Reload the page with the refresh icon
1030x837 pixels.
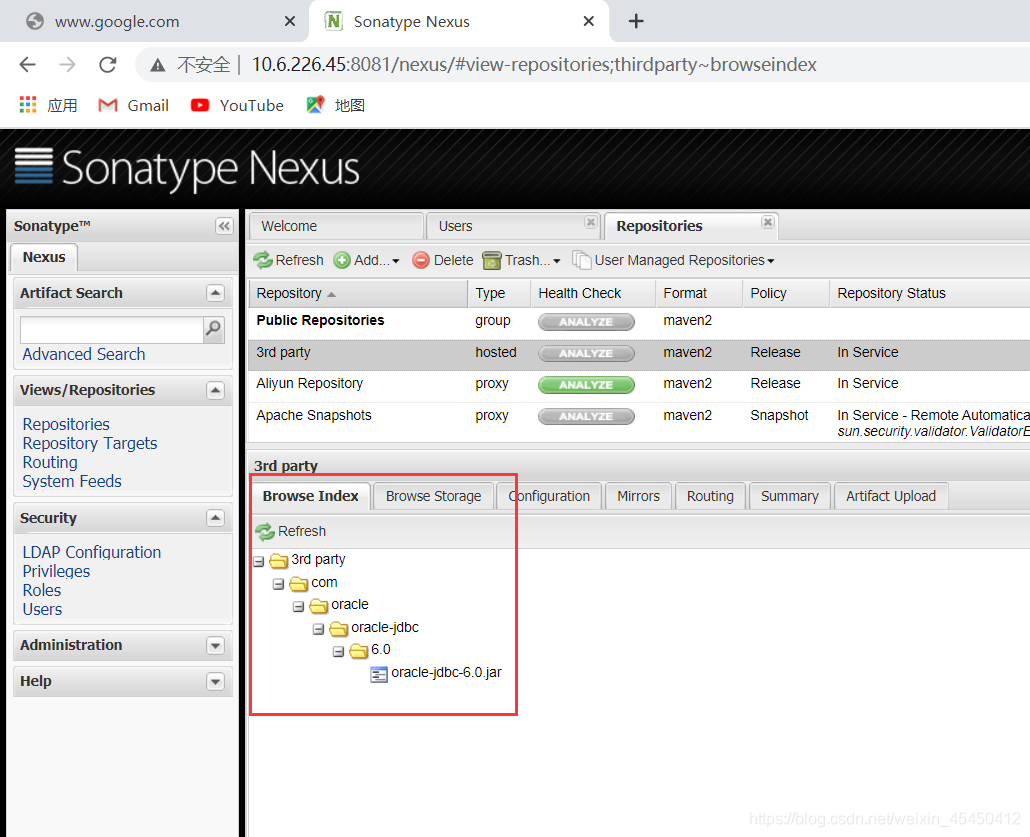click(108, 64)
